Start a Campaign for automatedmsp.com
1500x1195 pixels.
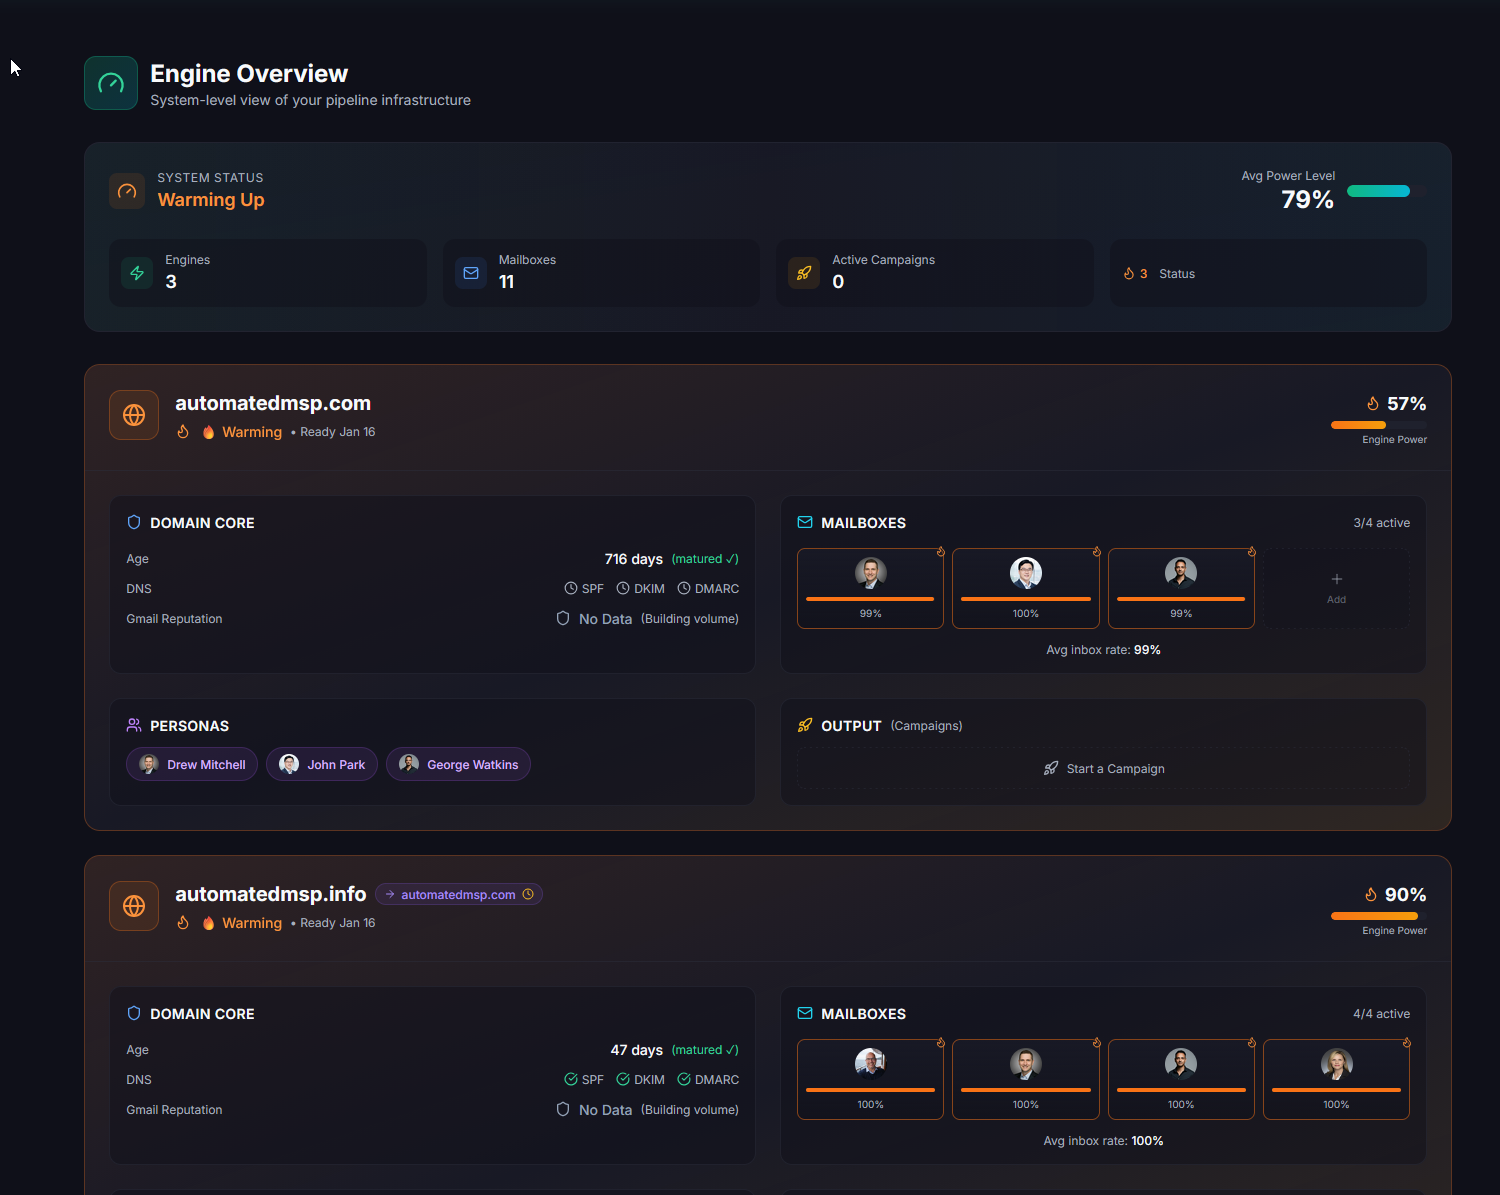tap(1103, 769)
